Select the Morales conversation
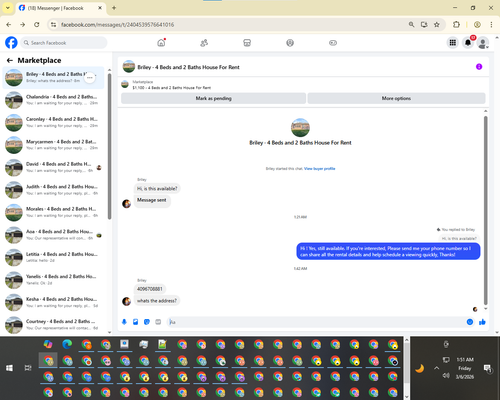Viewport: 500px width, 400px height. point(53,212)
